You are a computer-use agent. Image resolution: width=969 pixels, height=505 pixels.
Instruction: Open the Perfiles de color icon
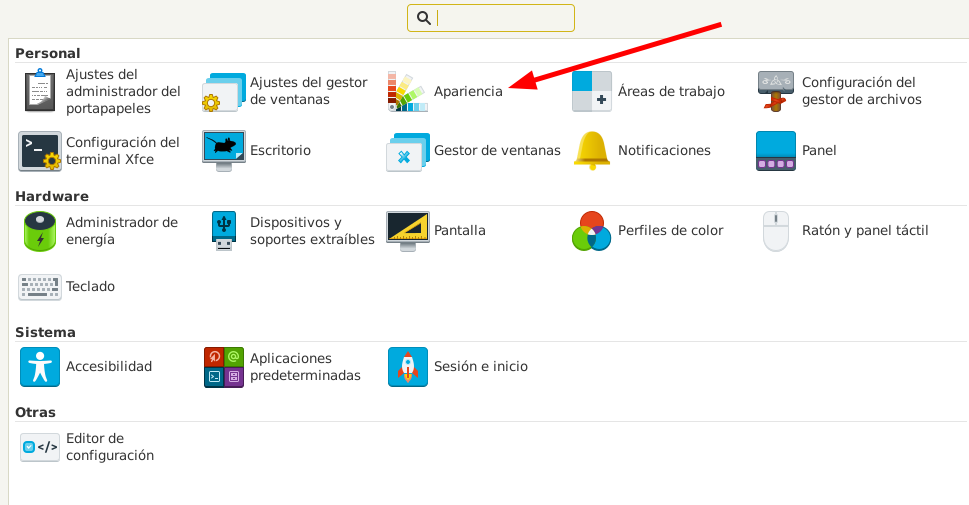[x=591, y=231]
